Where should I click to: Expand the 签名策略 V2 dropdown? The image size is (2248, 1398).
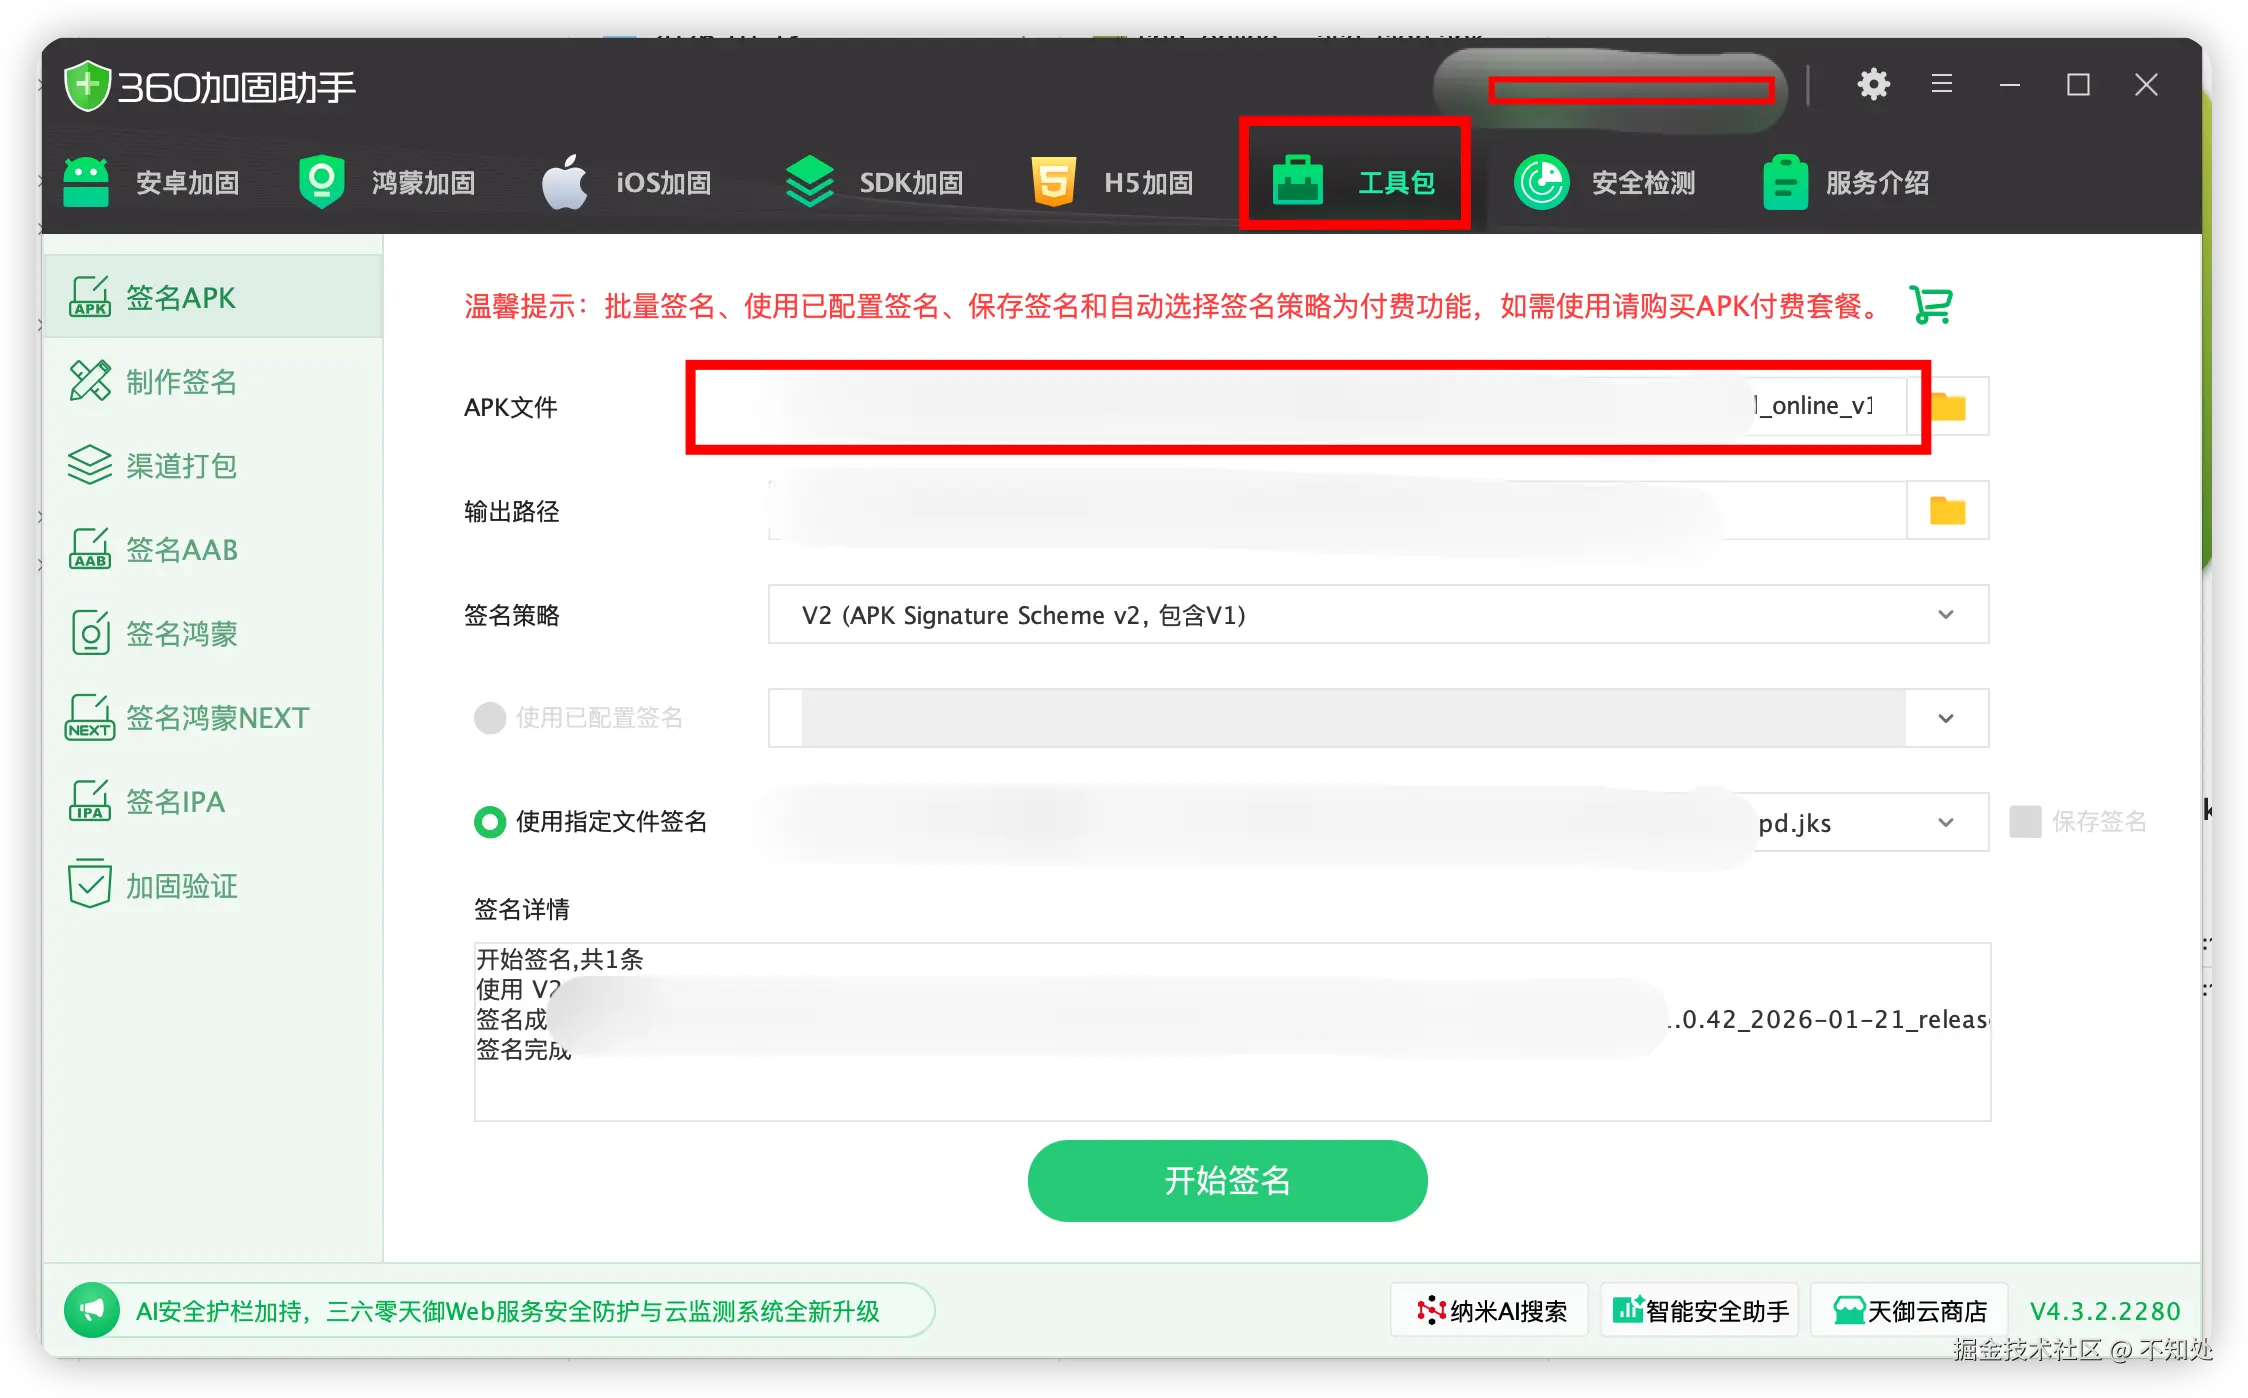click(1945, 615)
